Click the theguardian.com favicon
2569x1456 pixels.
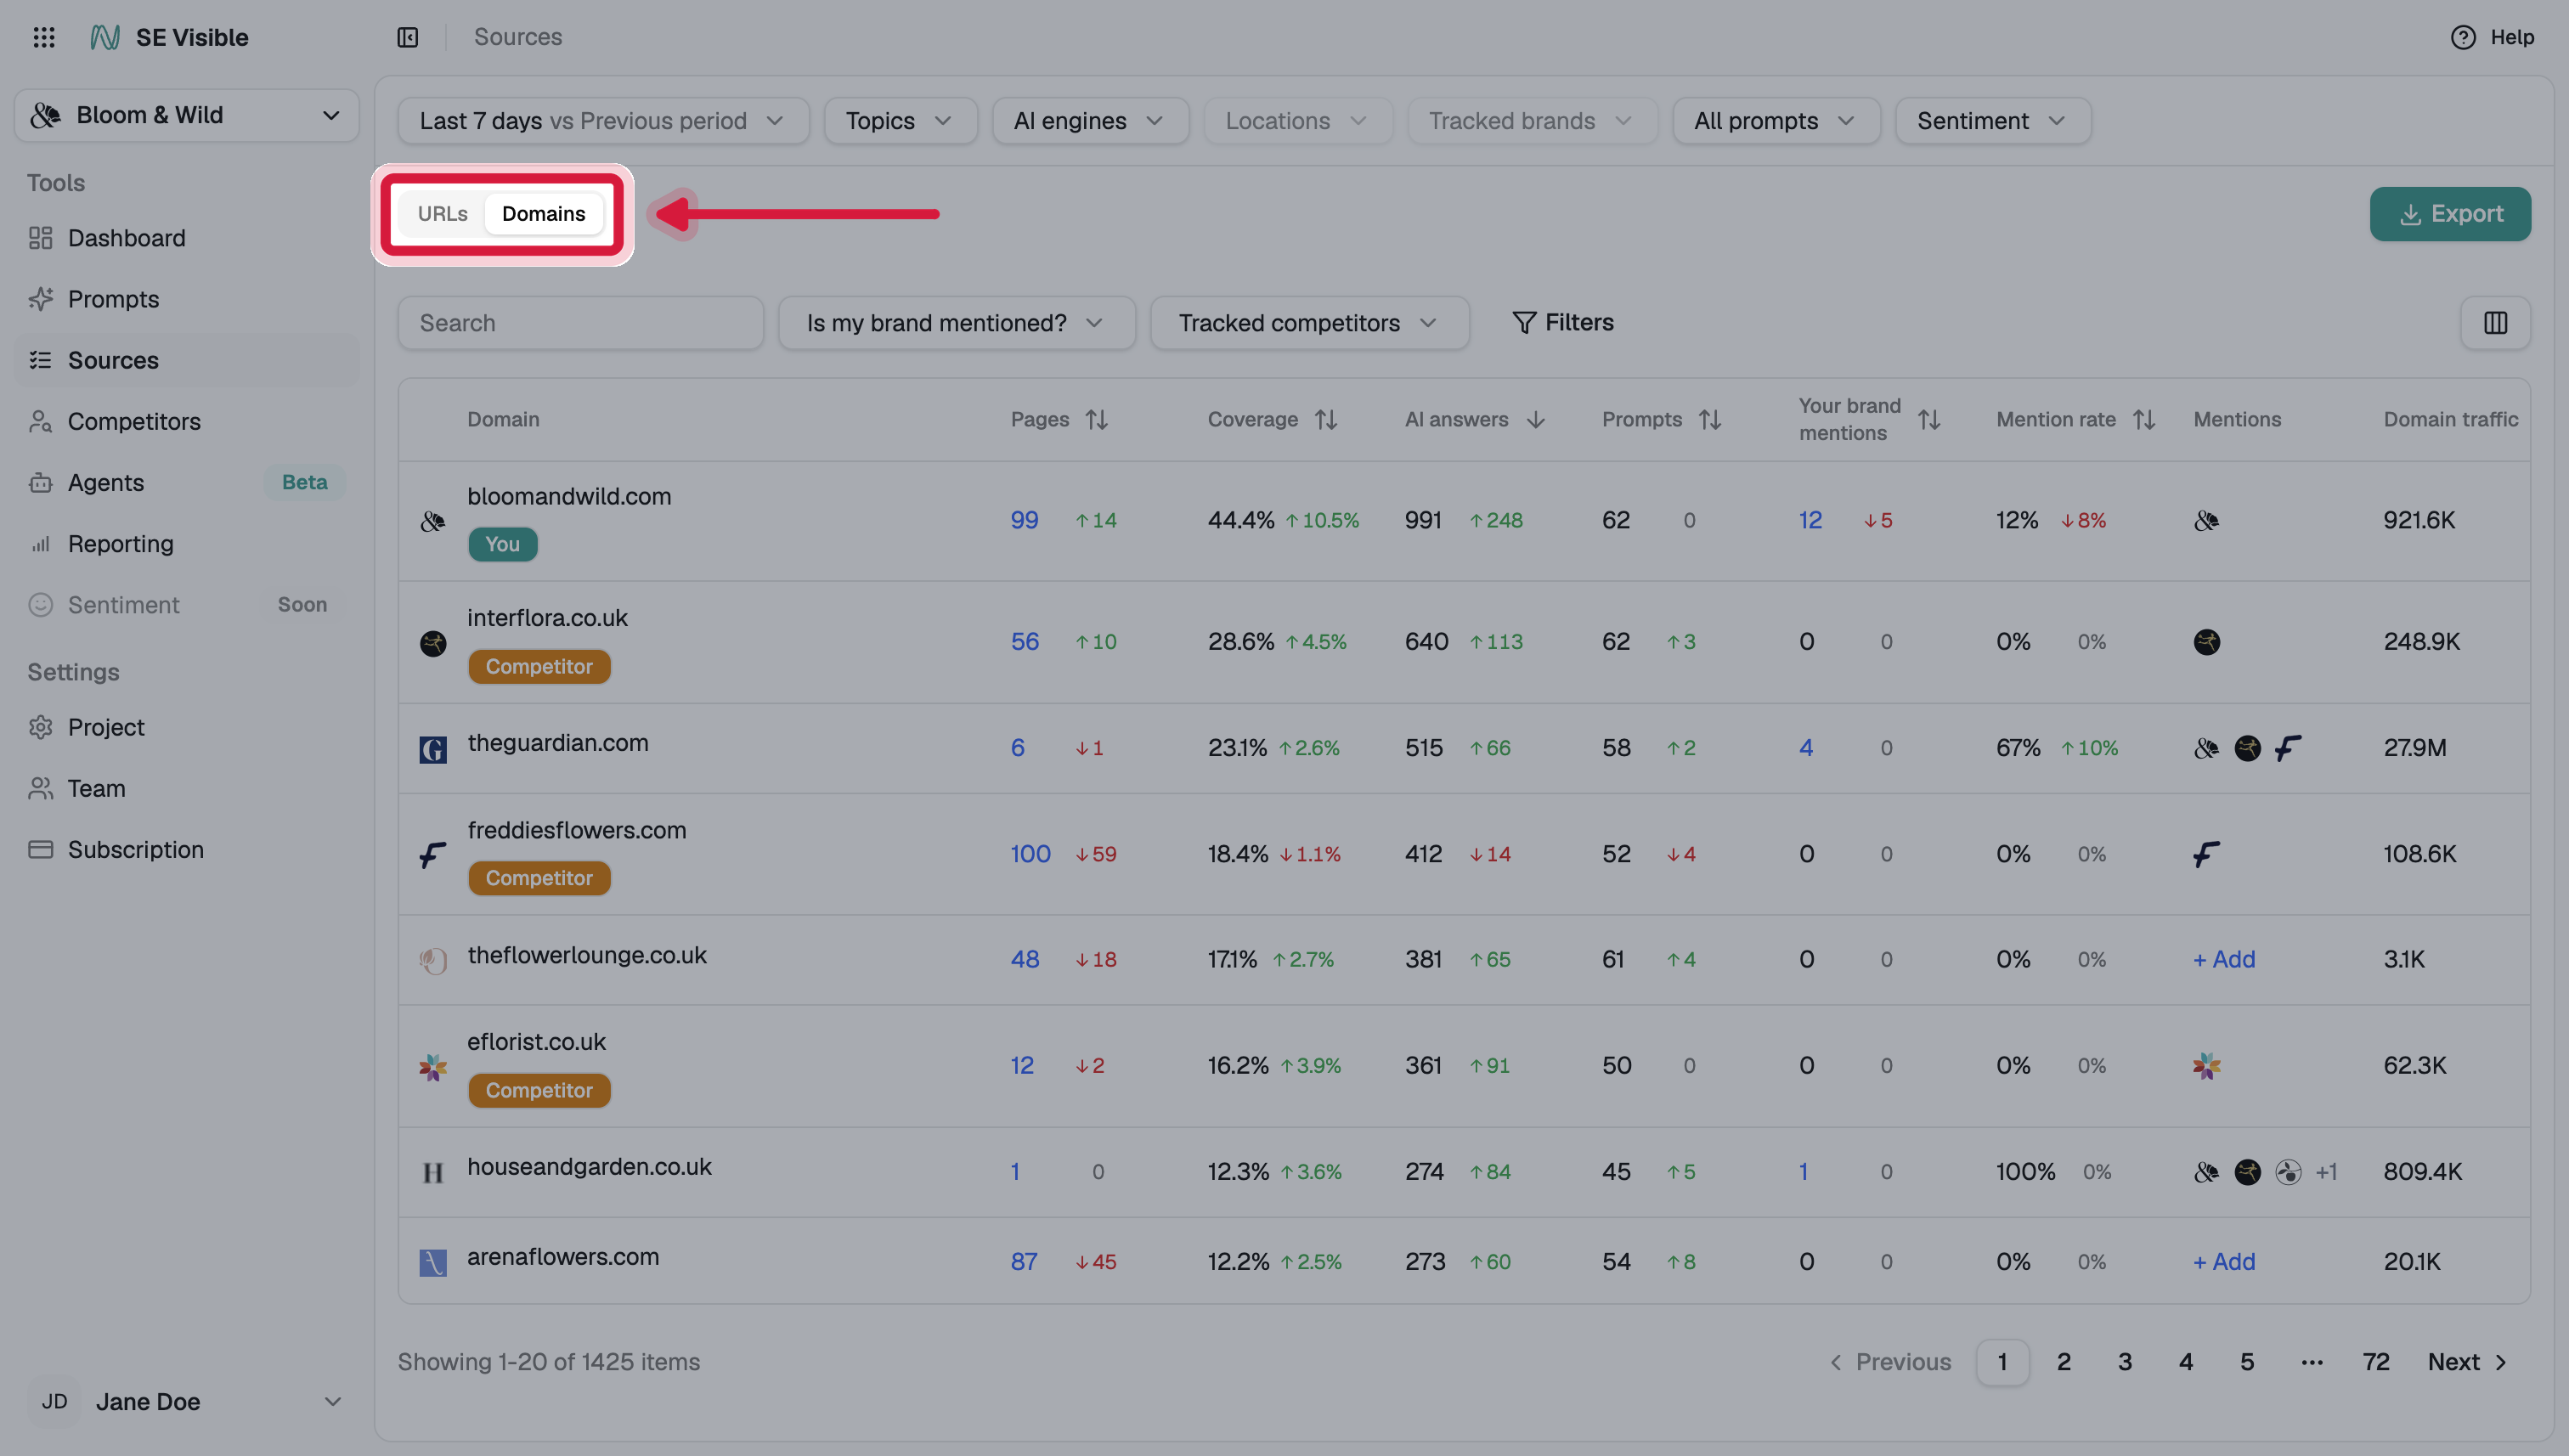(x=432, y=749)
